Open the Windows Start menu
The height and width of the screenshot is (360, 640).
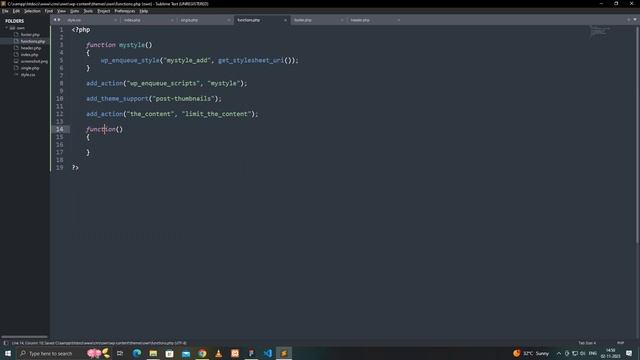(x=8, y=353)
